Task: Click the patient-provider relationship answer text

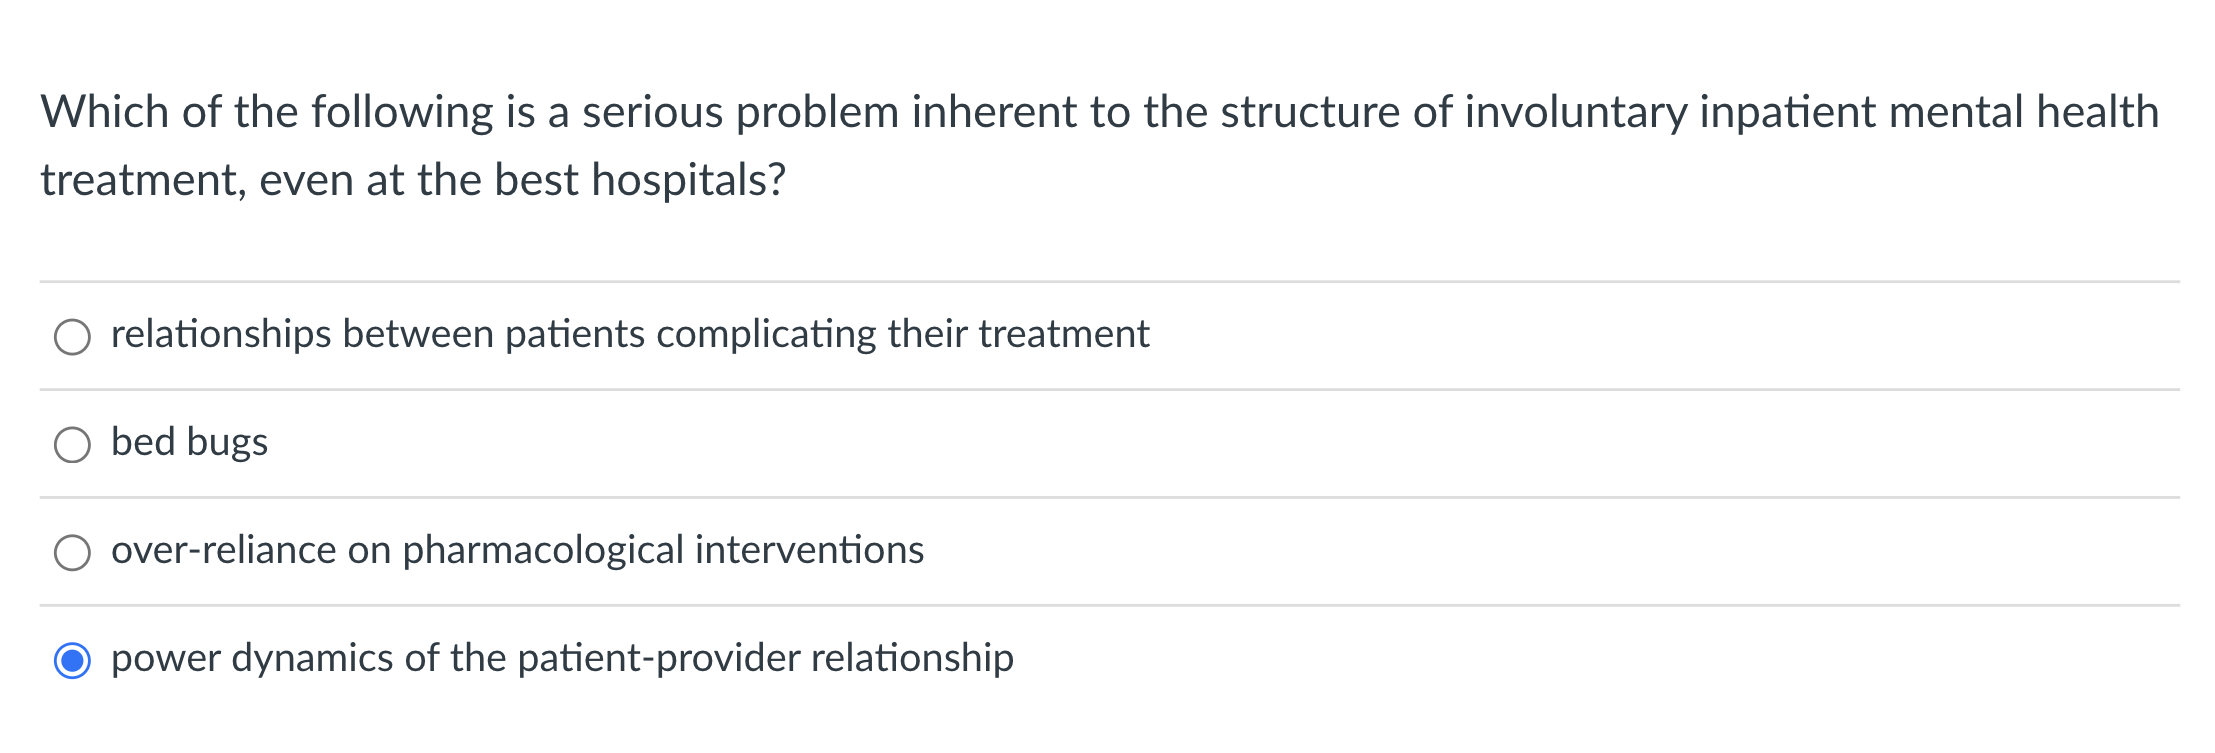Action: pos(562,658)
